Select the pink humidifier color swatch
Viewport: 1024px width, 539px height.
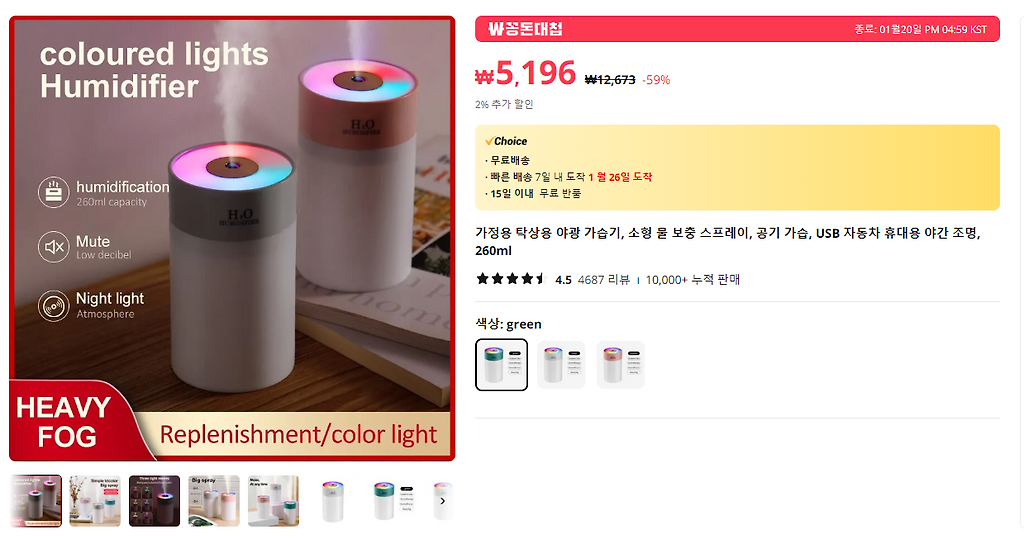click(x=620, y=365)
